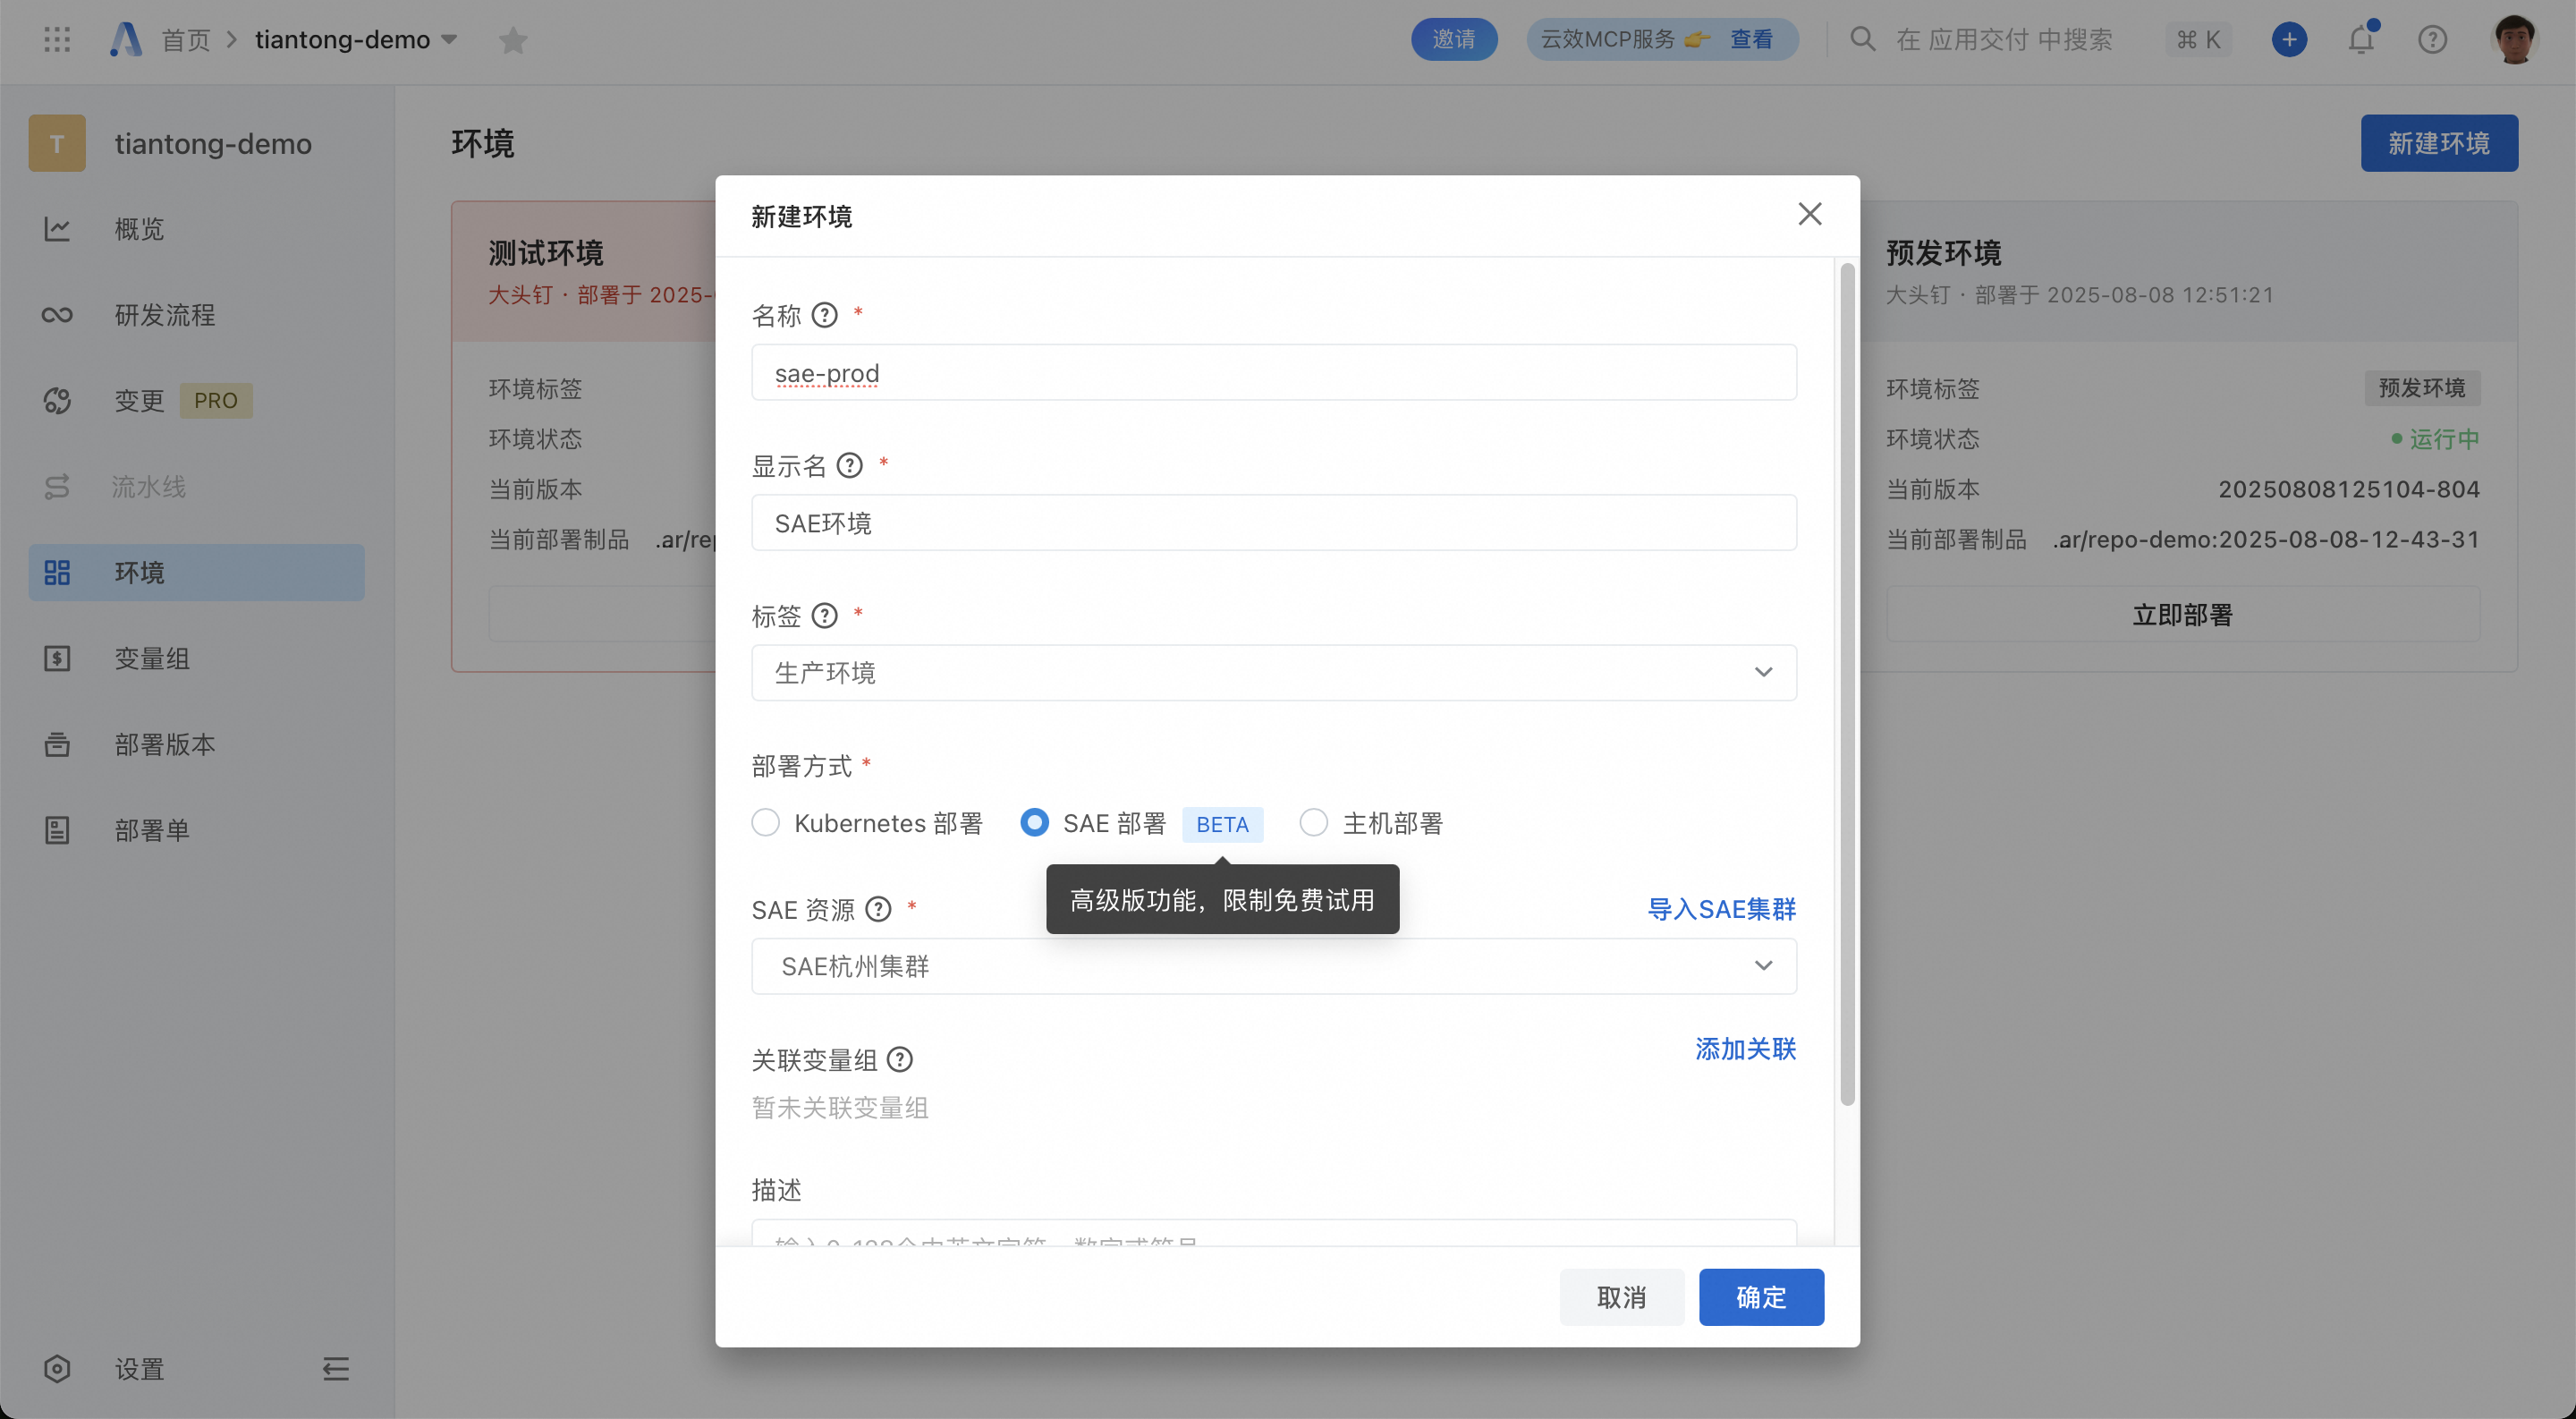2576x1419 pixels.
Task: Click the blue plus create icon
Action: click(2289, 40)
